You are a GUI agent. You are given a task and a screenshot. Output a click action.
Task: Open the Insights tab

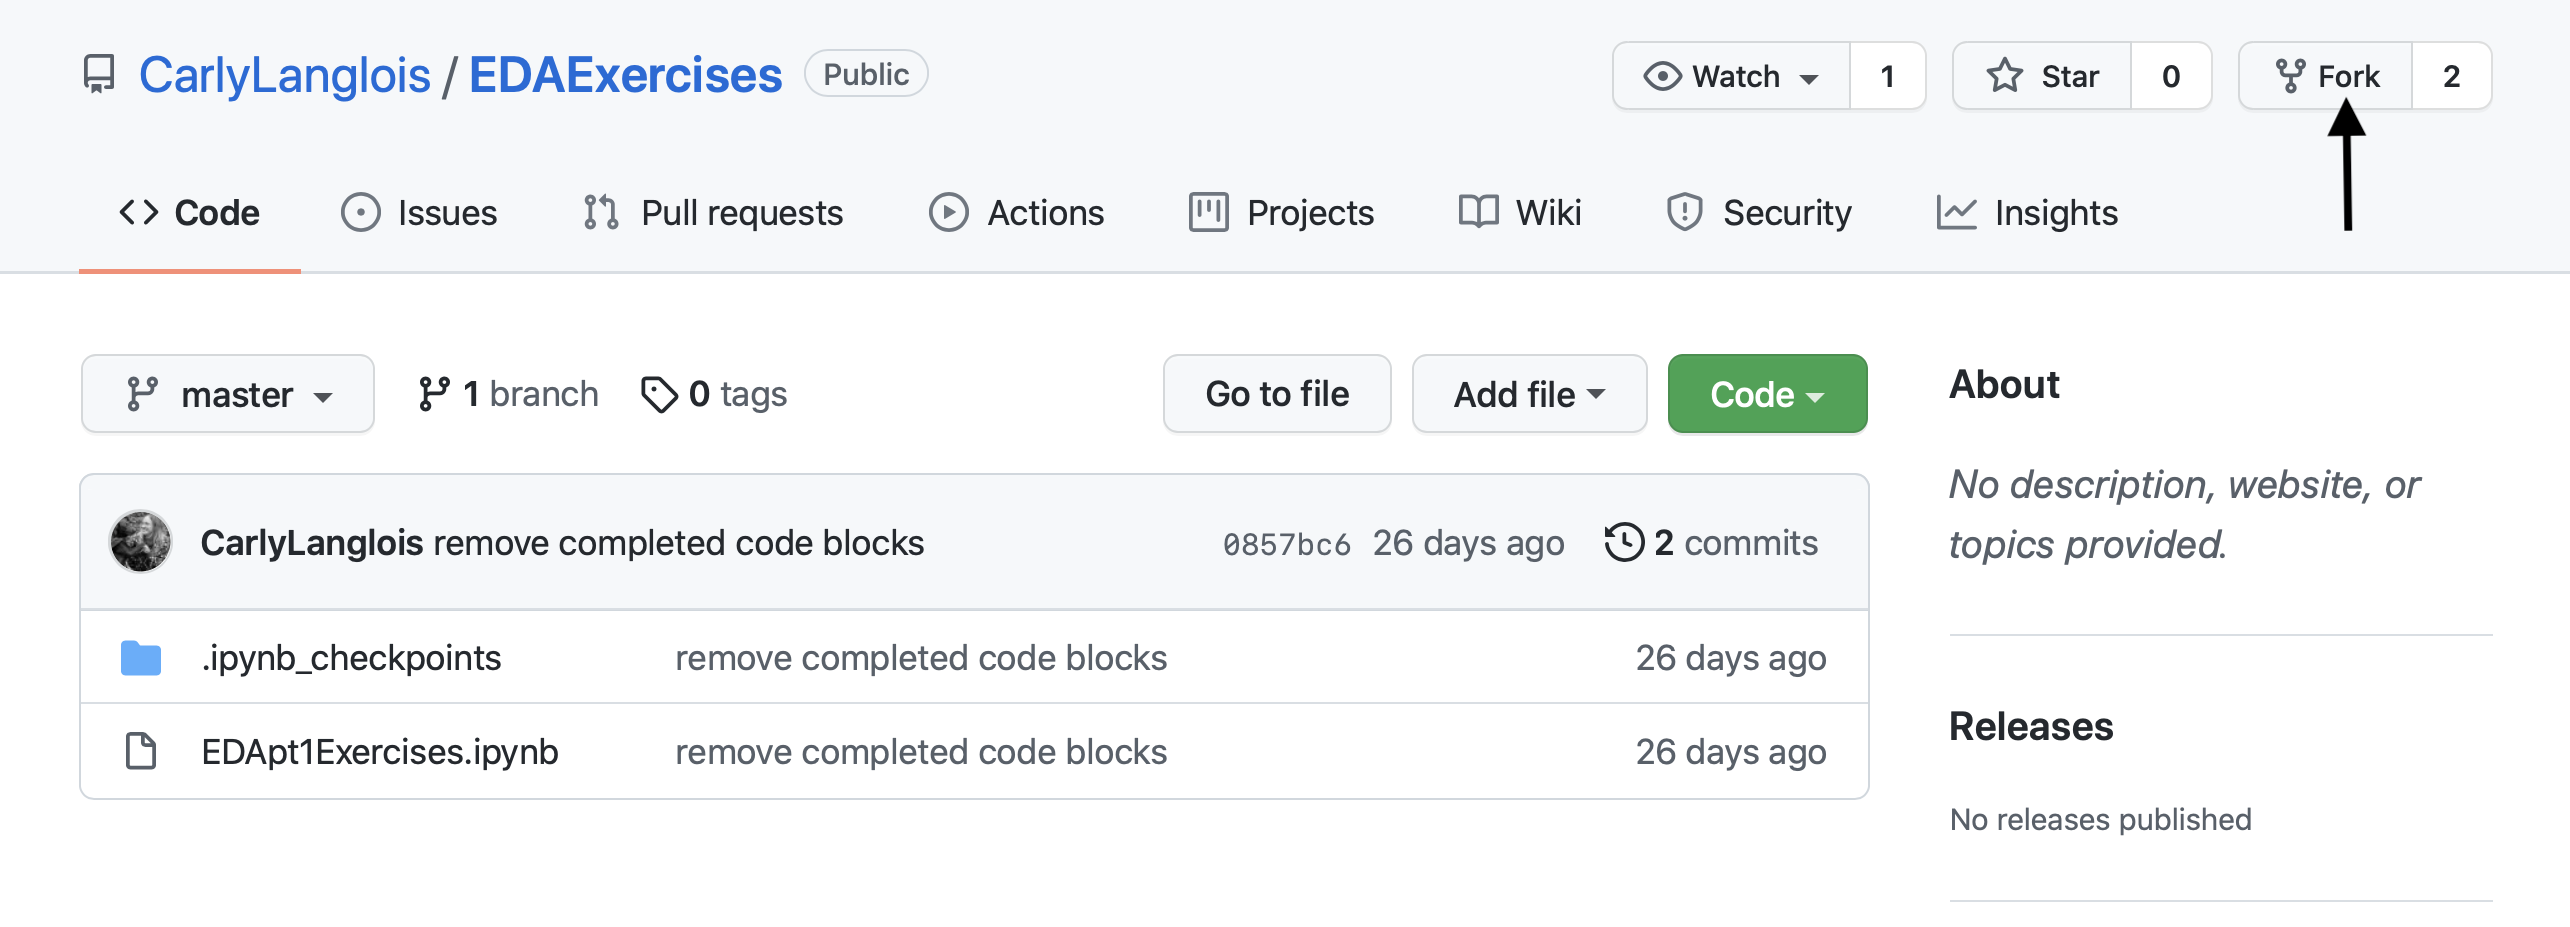coord(2027,213)
